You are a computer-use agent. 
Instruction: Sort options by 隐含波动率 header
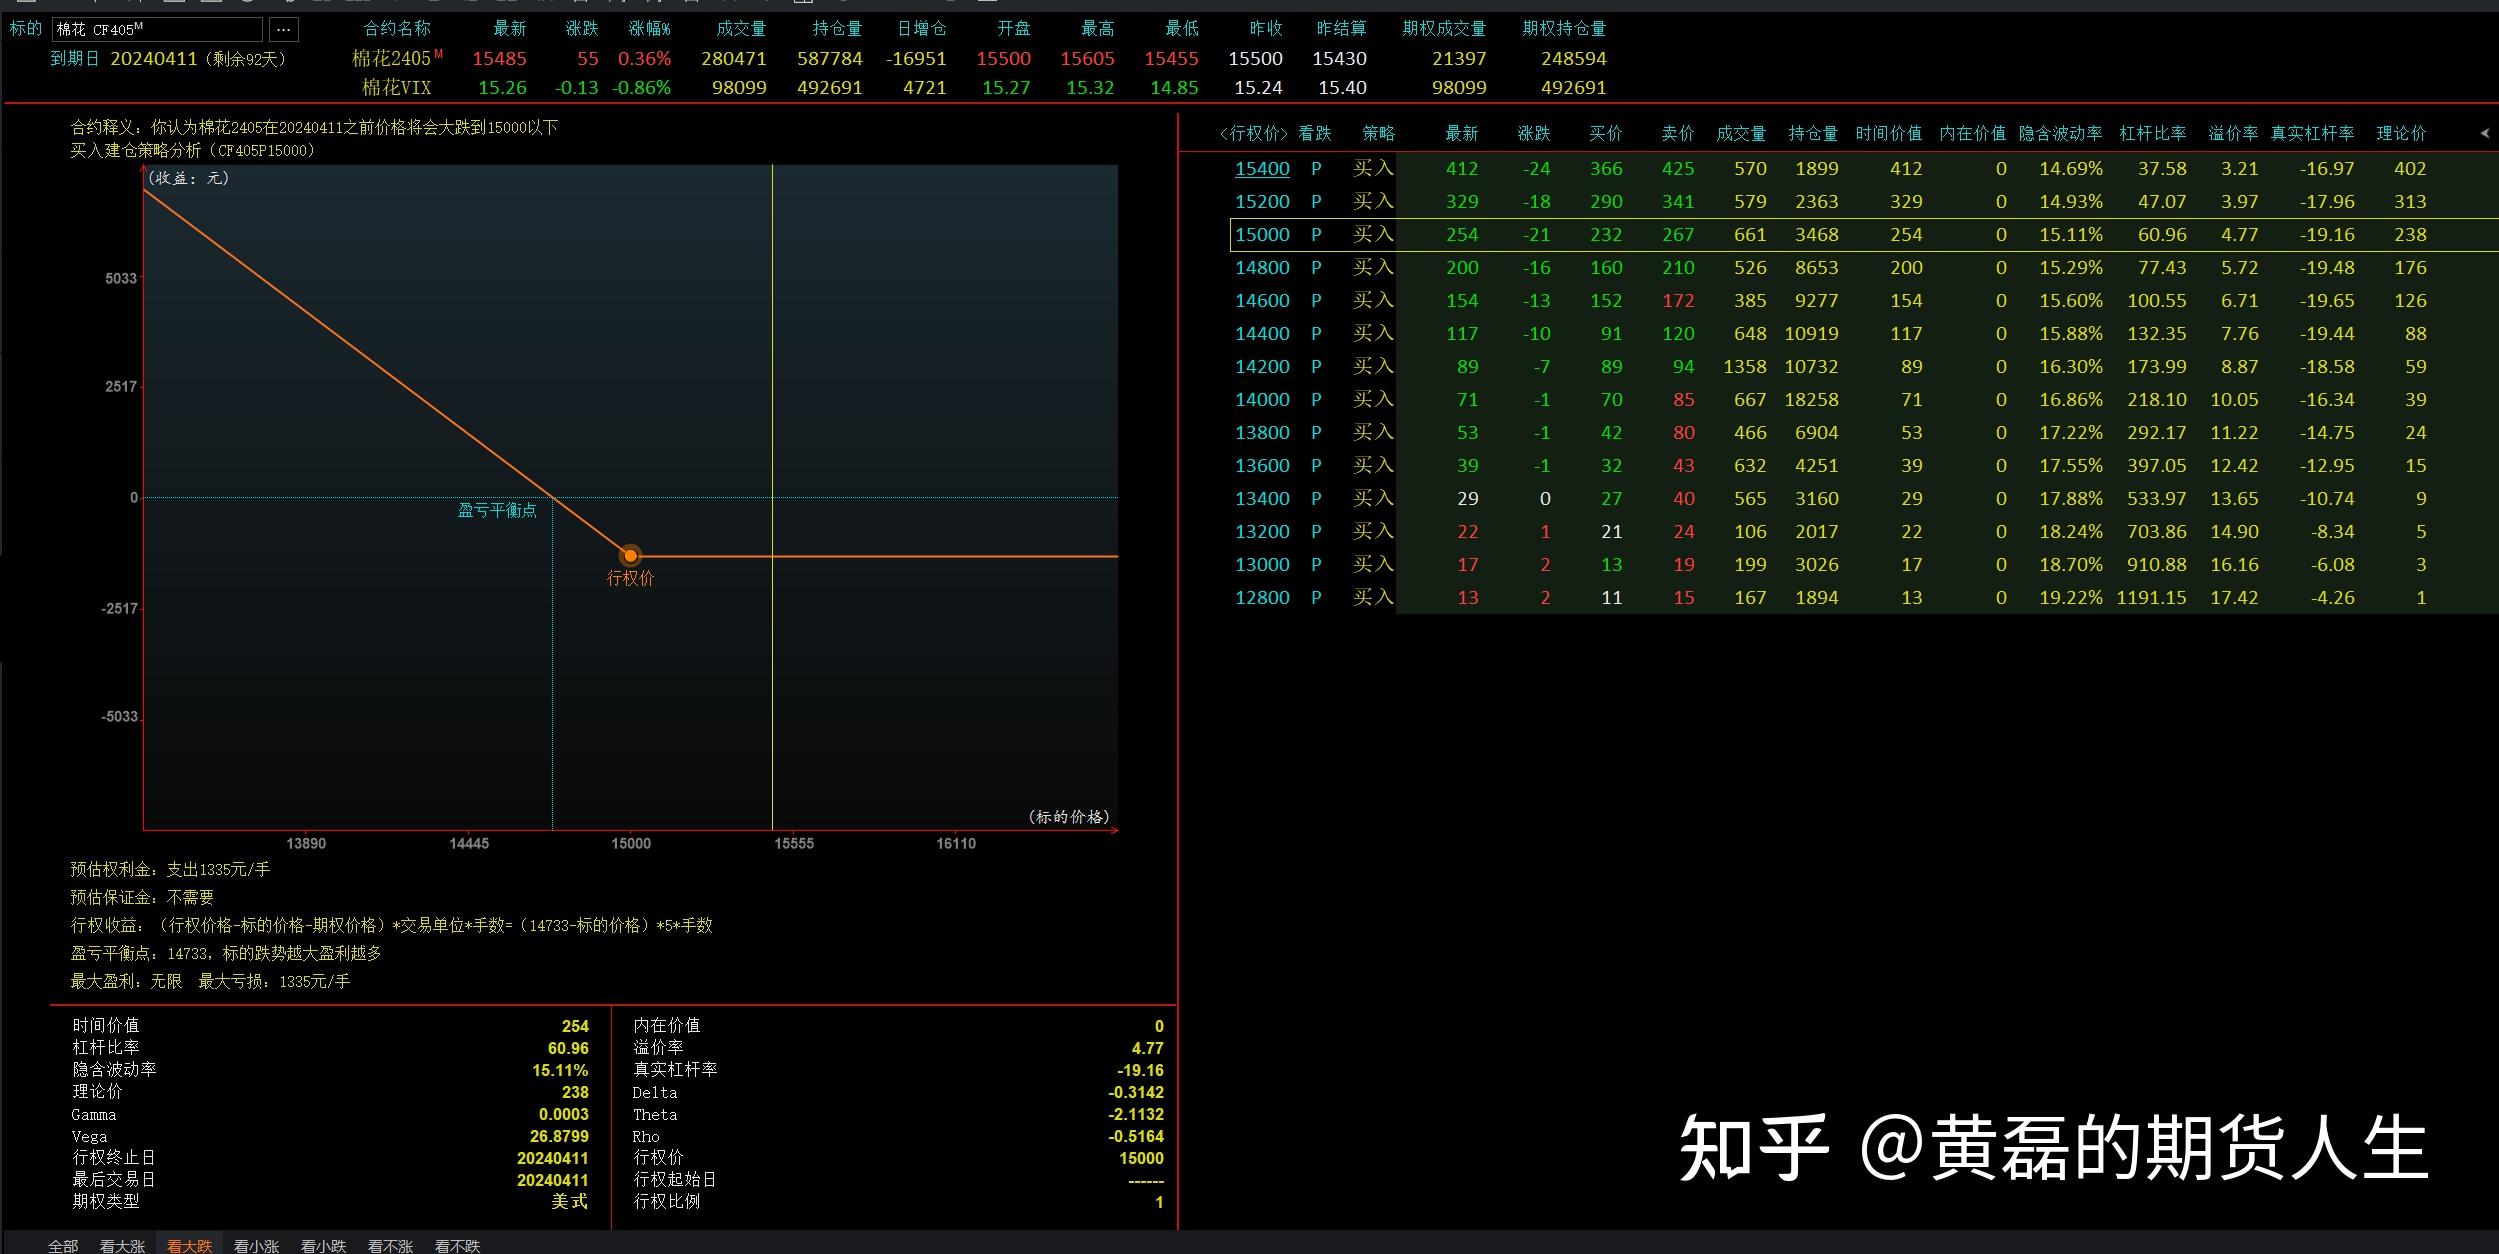tap(2060, 133)
